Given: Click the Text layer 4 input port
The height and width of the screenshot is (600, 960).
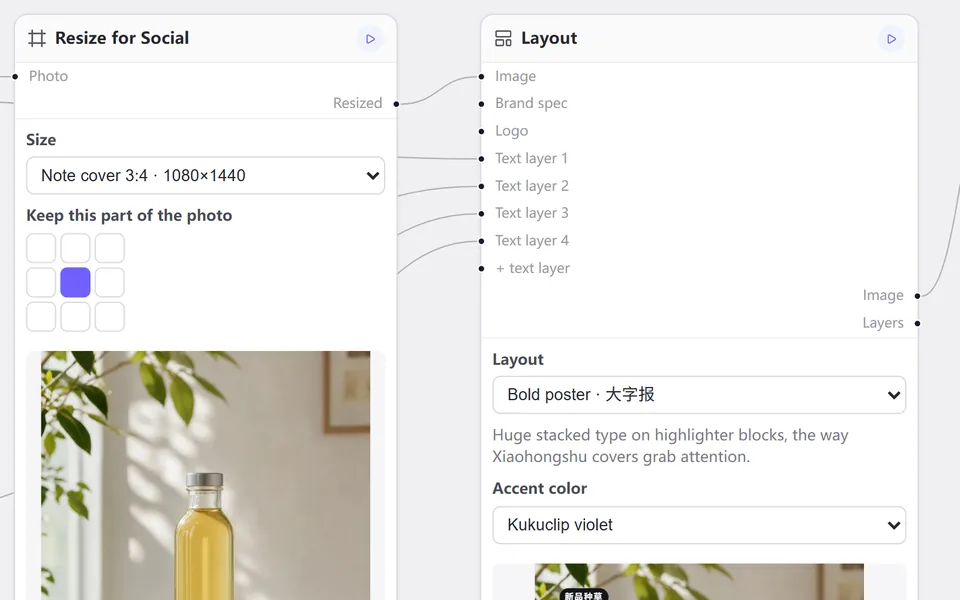Looking at the screenshot, I should click(481, 241).
